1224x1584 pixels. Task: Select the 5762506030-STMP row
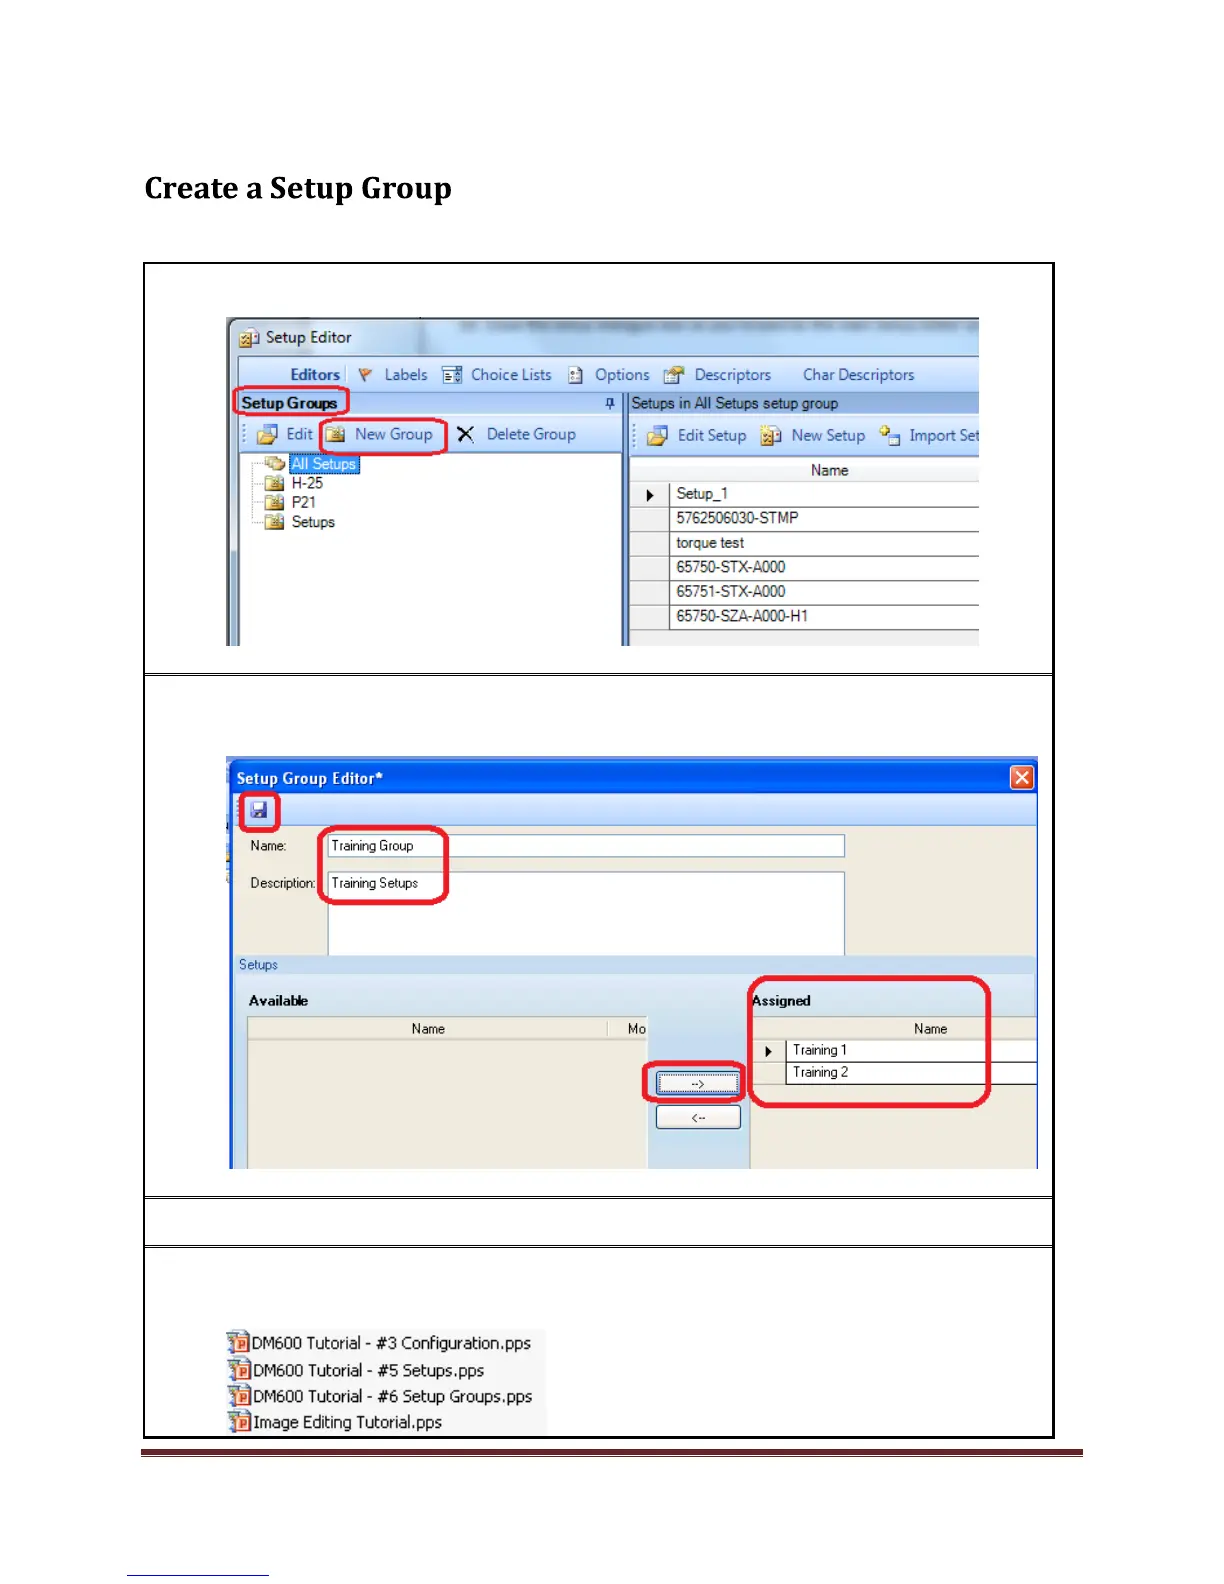[x=804, y=518]
